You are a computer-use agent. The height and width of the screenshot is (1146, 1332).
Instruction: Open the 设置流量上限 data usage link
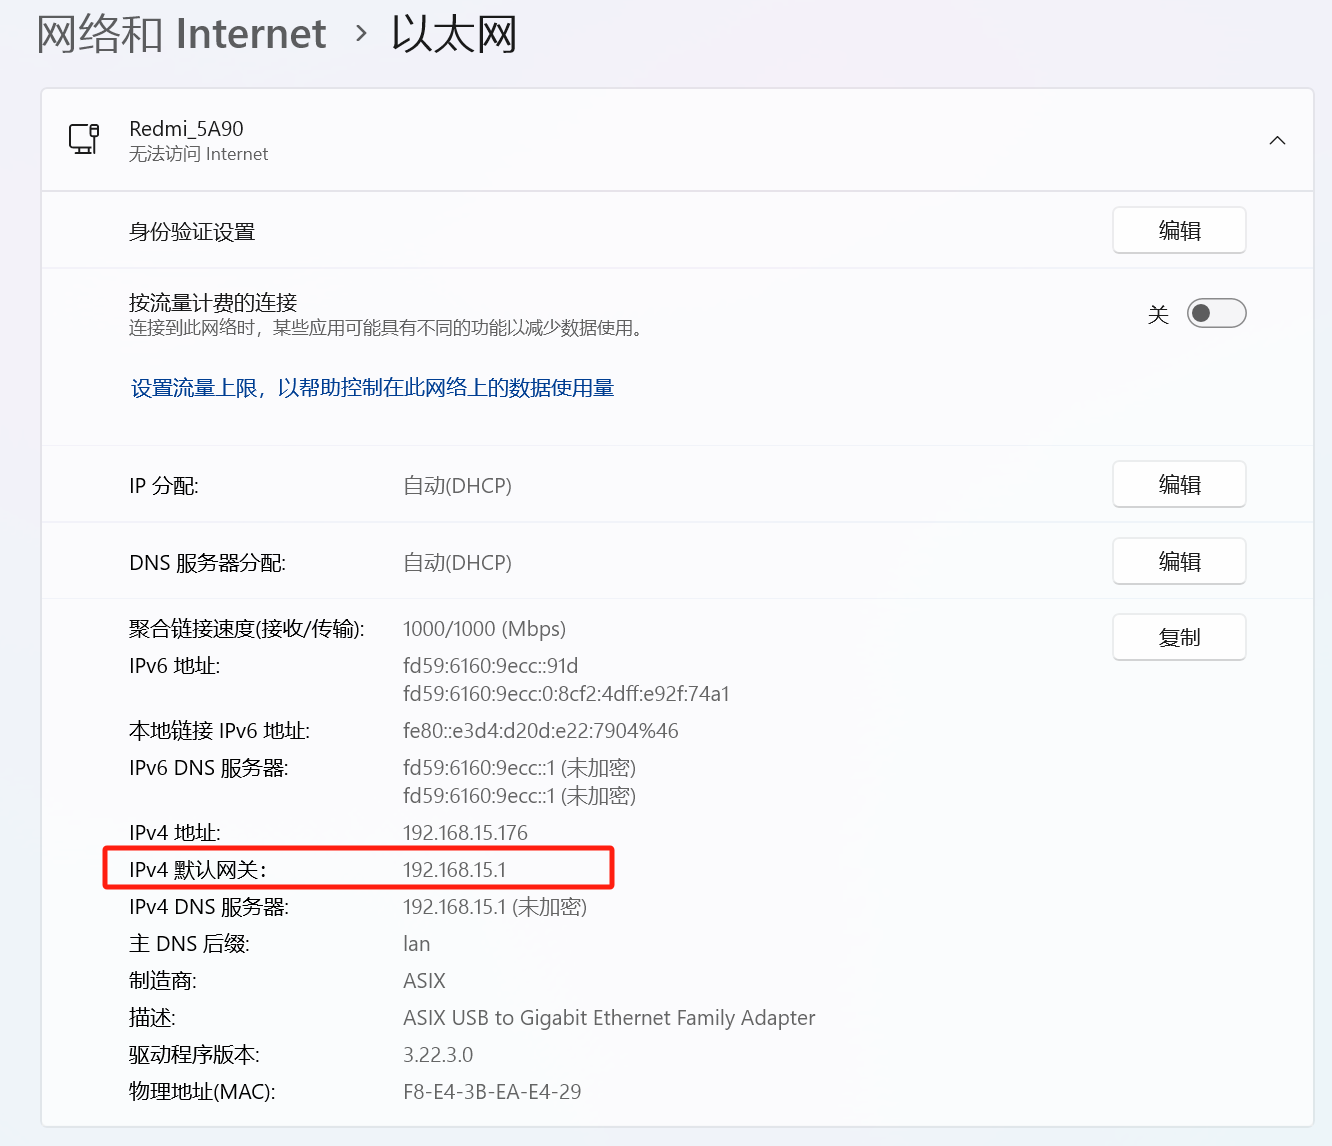(372, 388)
